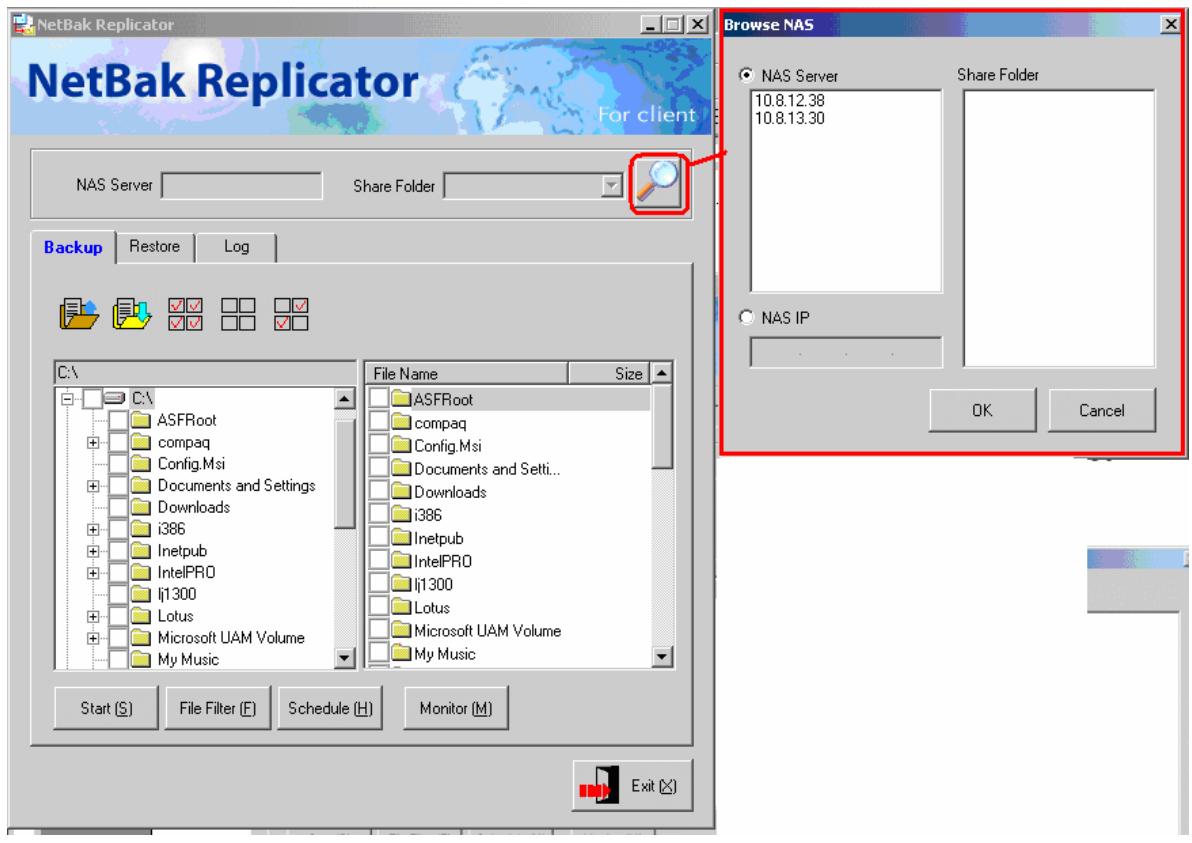The image size is (1192, 843).
Task: Check the Downloads checkbox in file list
Action: click(379, 491)
